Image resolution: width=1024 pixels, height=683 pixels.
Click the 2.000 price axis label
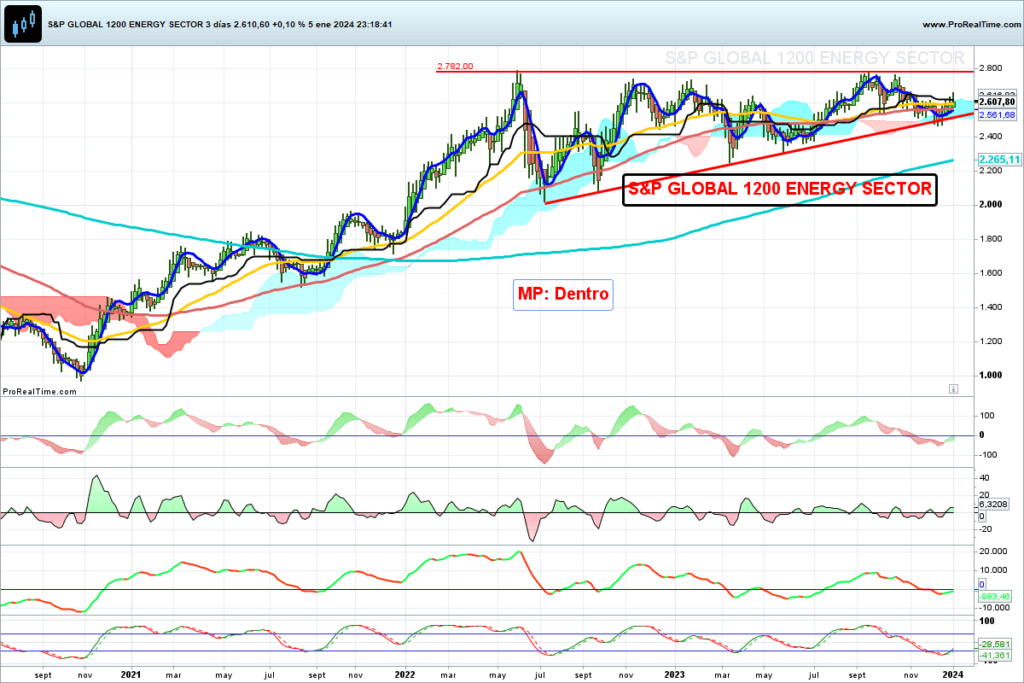pyautogui.click(x=991, y=204)
